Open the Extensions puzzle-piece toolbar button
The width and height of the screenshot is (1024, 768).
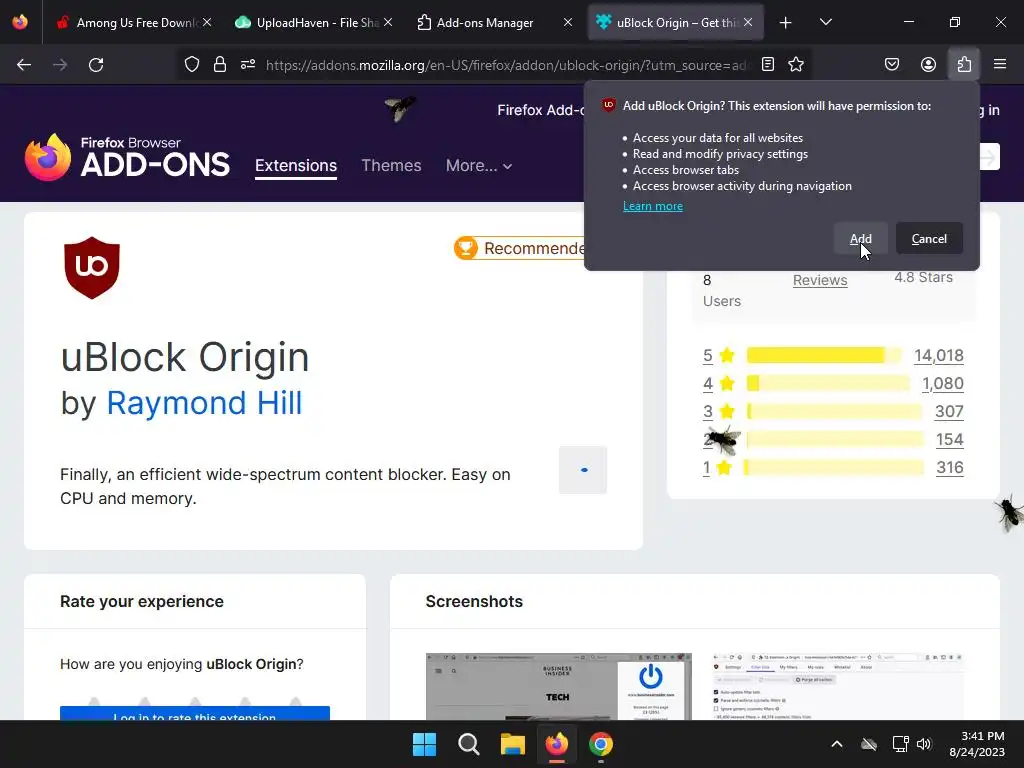pyautogui.click(x=964, y=64)
